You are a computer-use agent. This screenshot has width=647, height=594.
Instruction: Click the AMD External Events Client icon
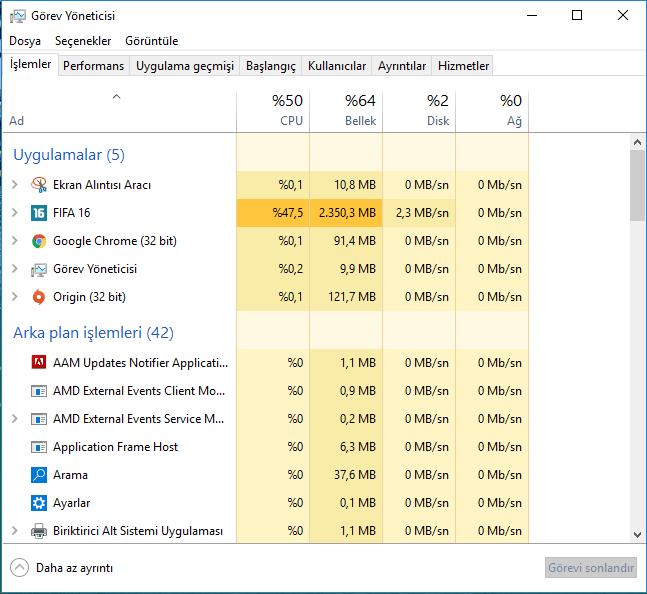click(x=39, y=391)
